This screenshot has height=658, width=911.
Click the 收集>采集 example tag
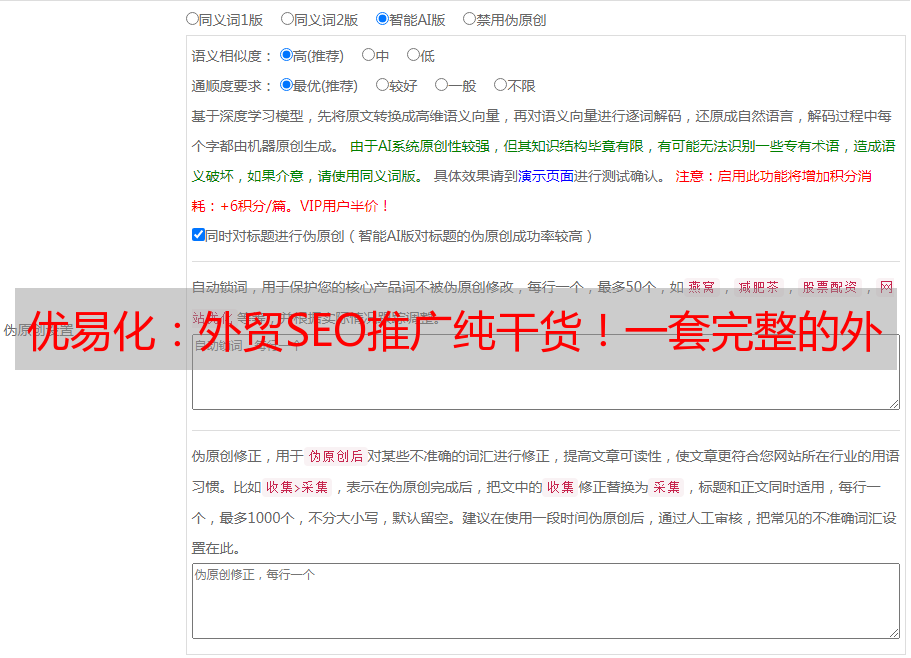click(x=297, y=487)
